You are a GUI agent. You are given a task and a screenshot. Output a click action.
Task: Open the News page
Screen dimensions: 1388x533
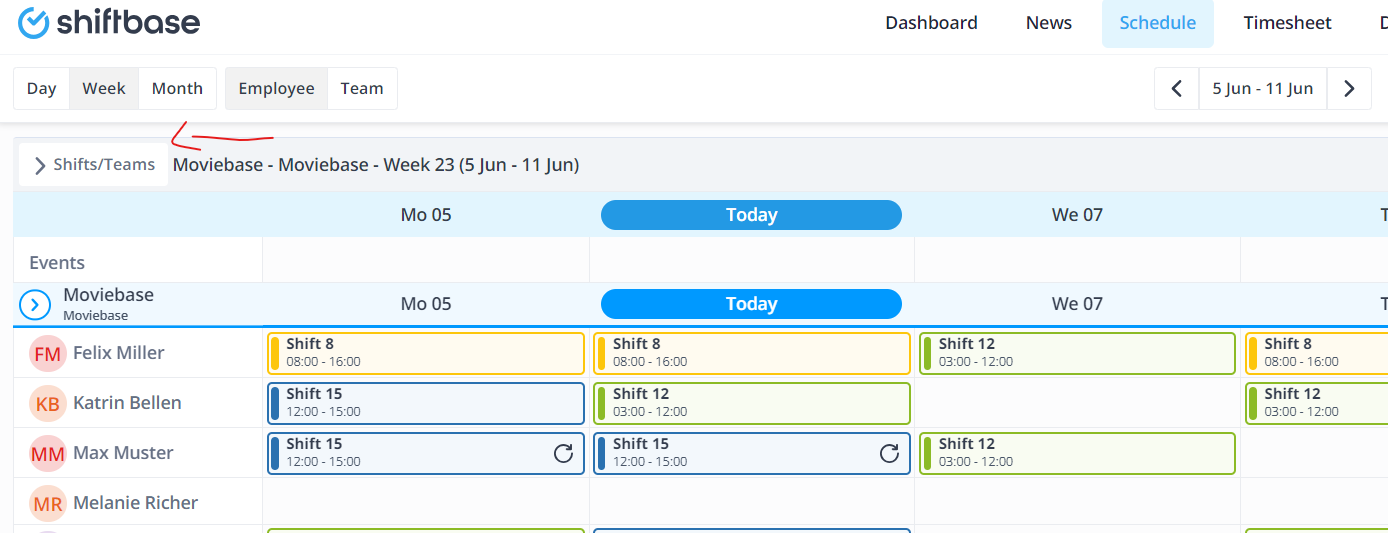pos(1048,23)
